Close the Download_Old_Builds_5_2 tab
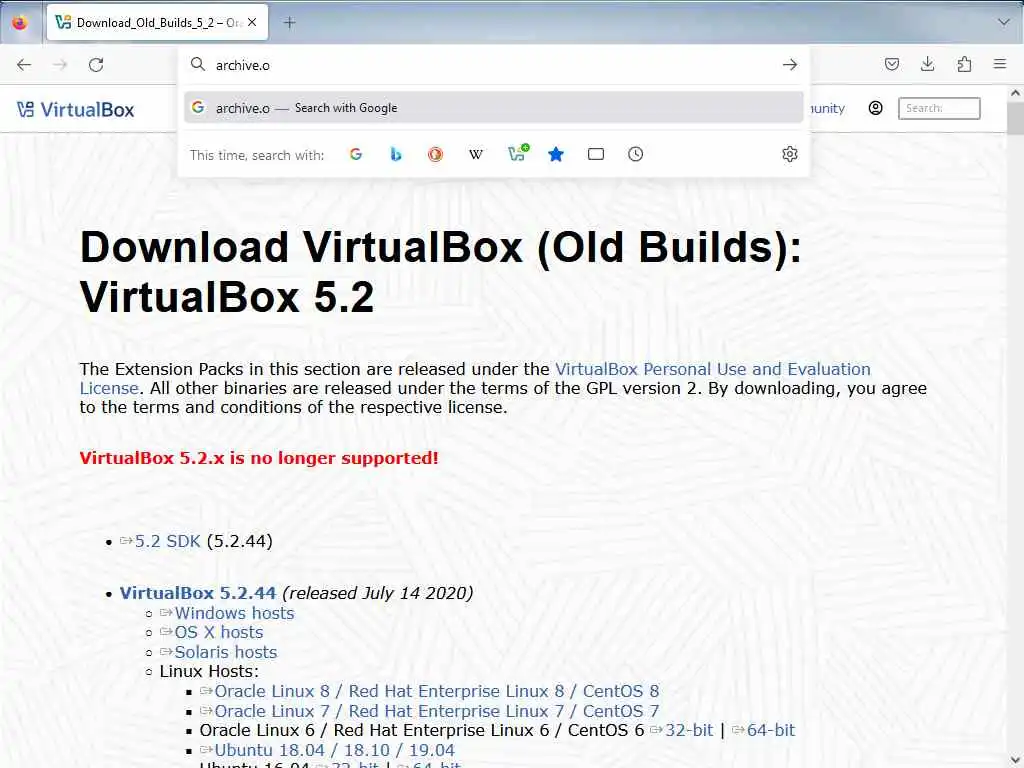 [x=252, y=22]
